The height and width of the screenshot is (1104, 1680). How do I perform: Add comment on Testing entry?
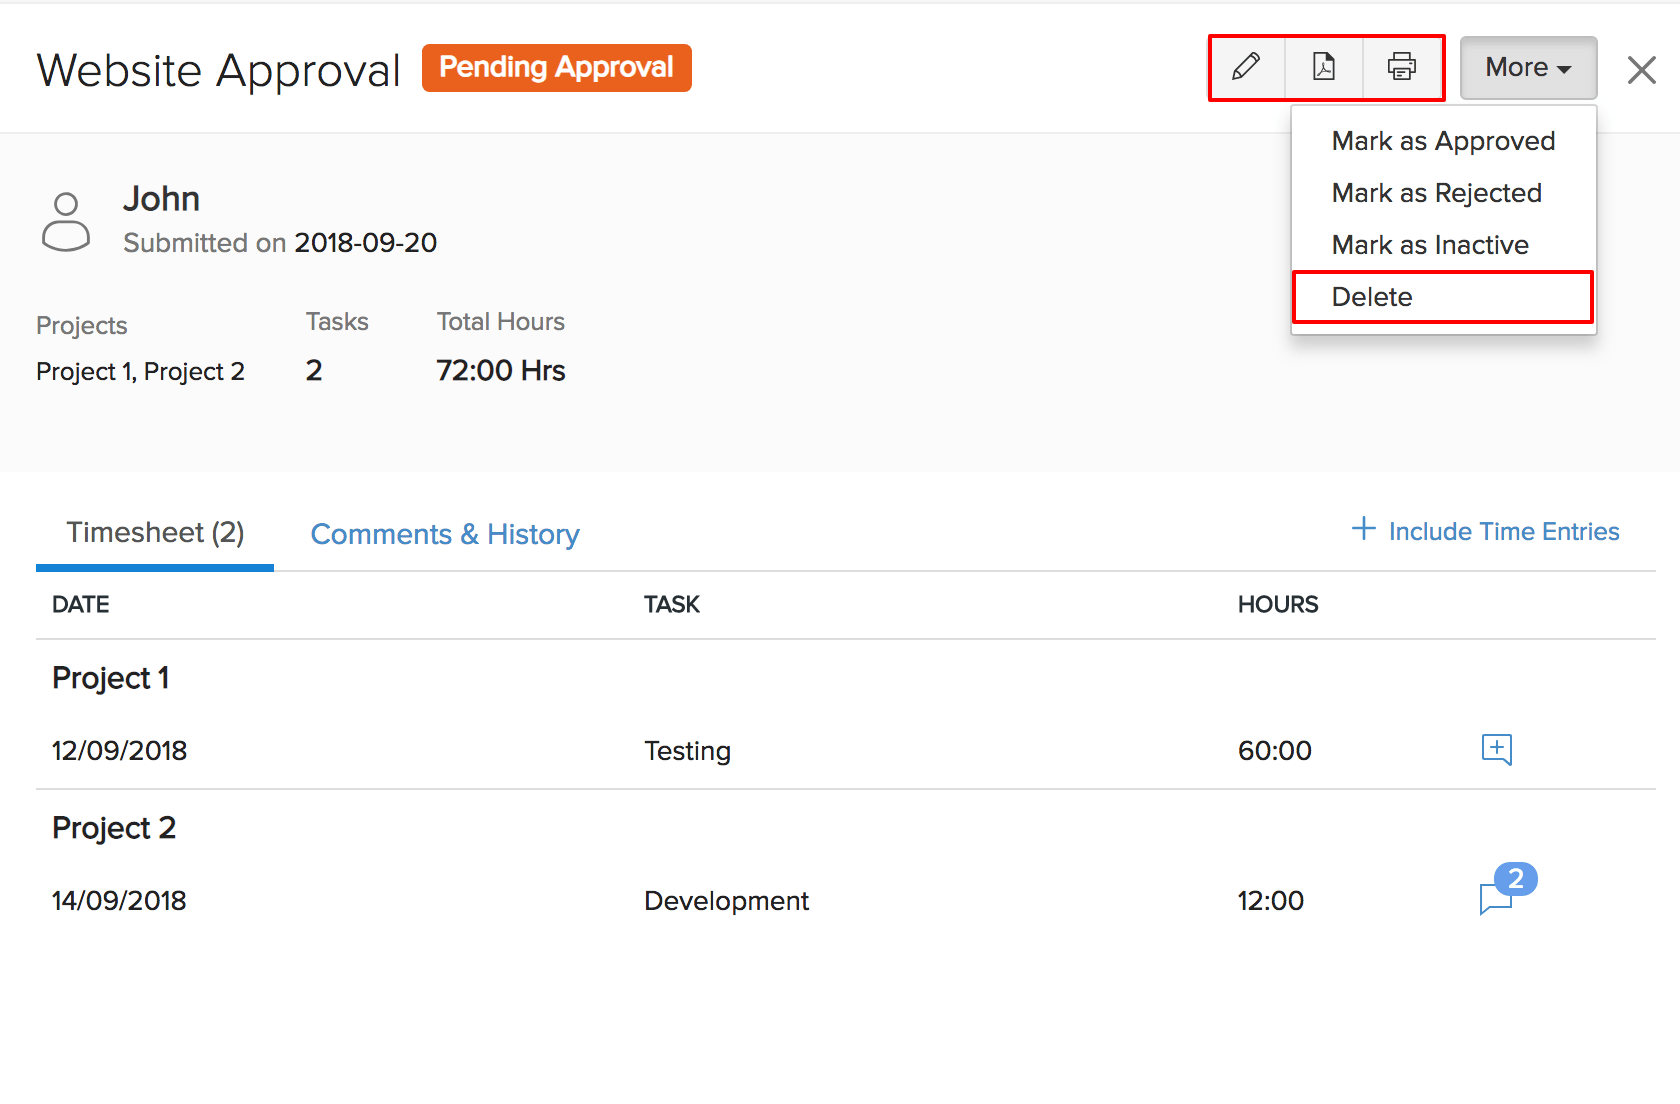[x=1496, y=749]
